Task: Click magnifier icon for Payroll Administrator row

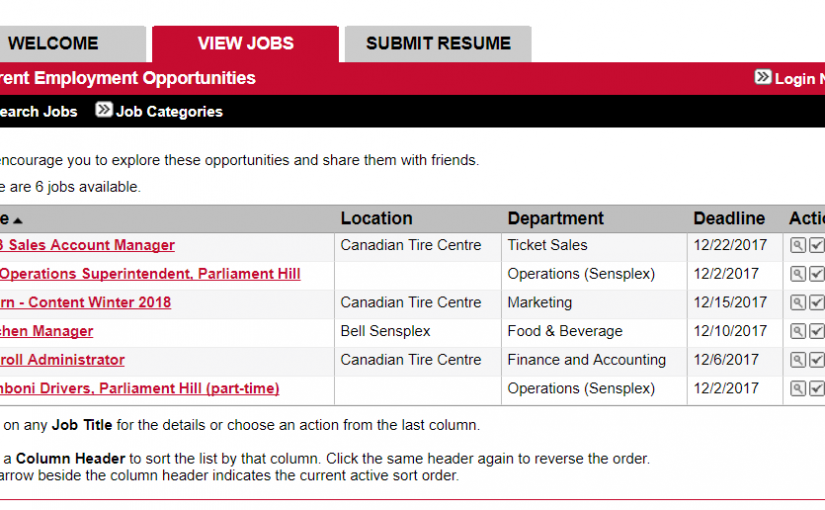Action: pos(797,360)
